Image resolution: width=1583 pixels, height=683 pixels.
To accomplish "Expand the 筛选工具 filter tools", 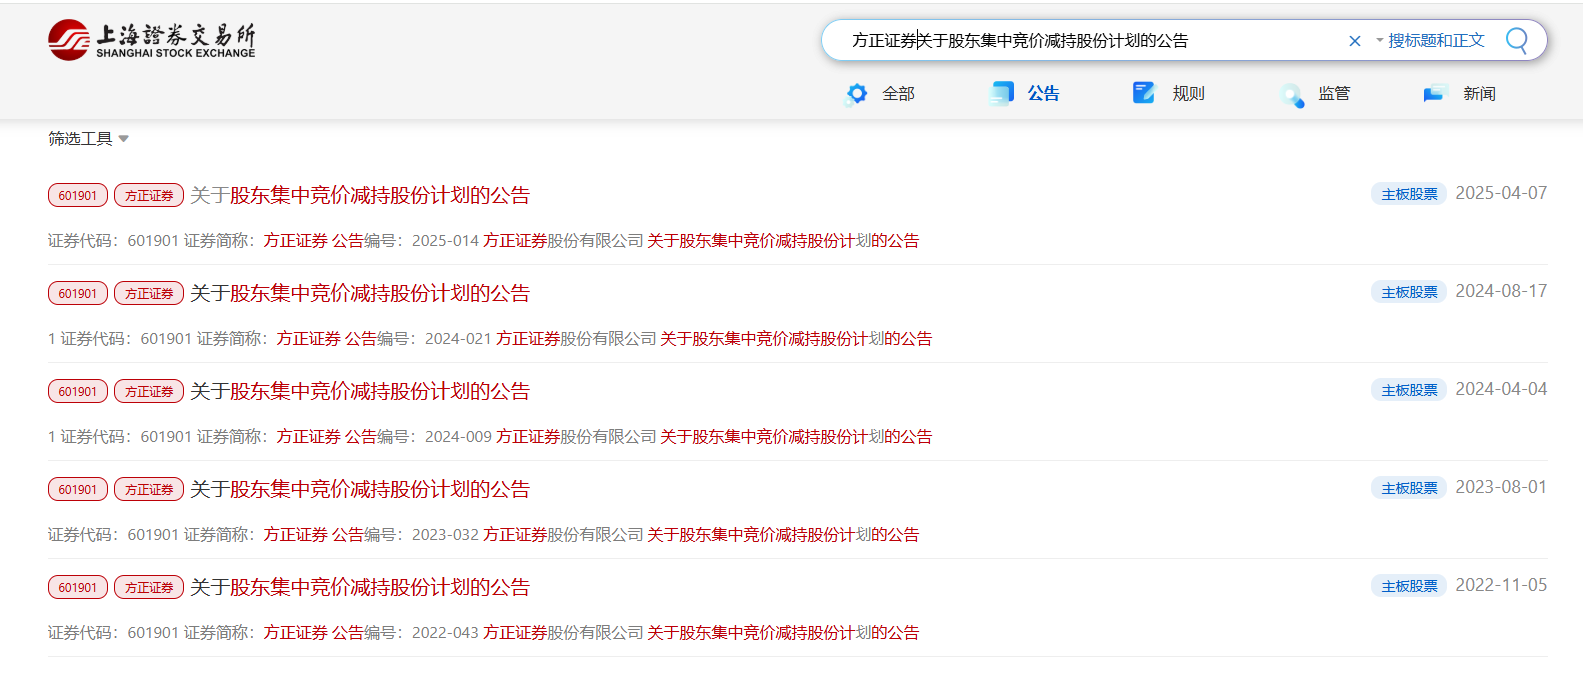I will click(x=88, y=139).
